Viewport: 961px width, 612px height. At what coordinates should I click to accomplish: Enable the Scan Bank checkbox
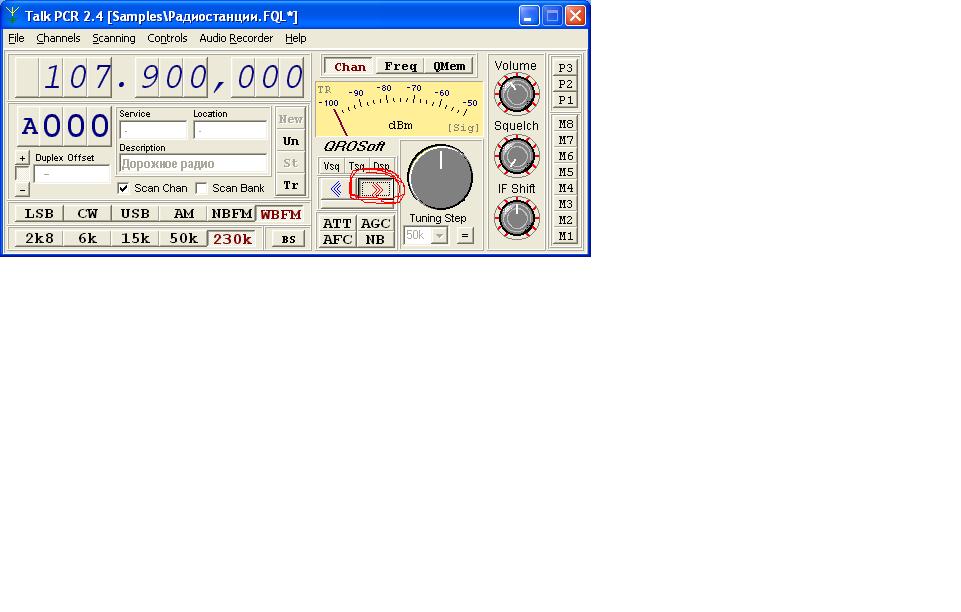pos(201,188)
